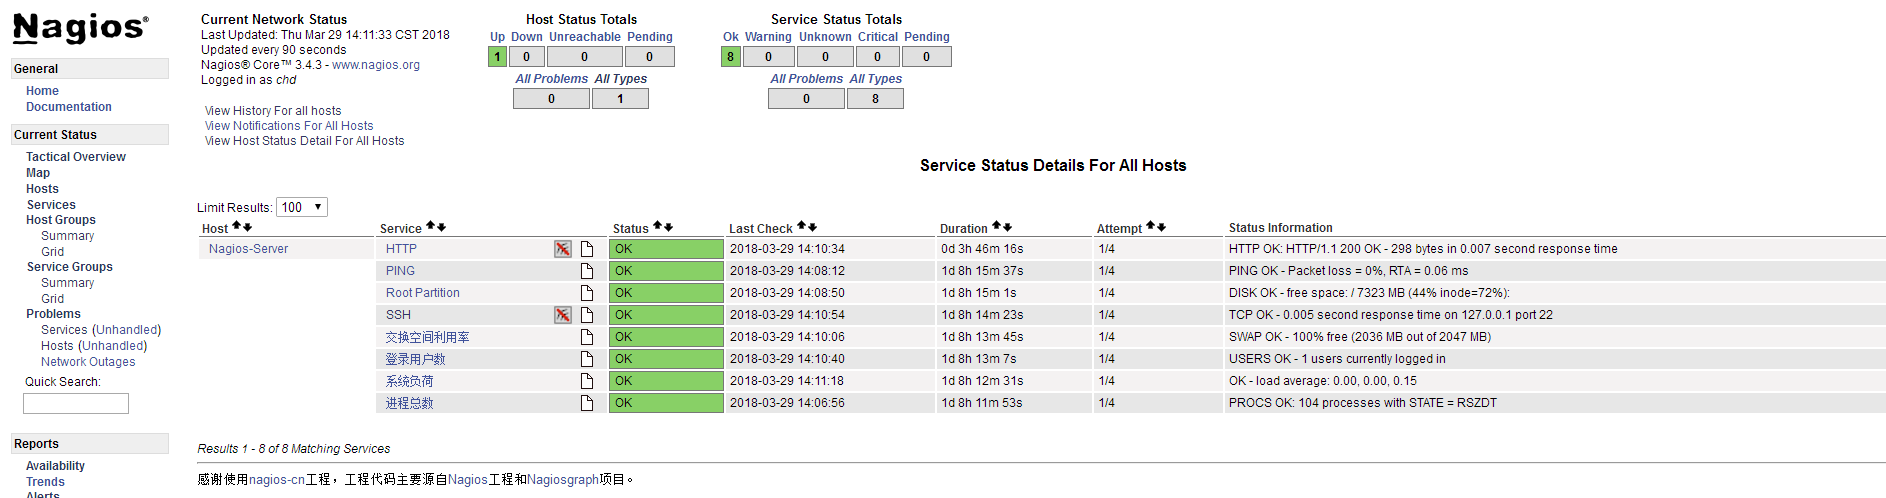1886x498 pixels.
Task: Sort Status column ascending arrow
Action: point(657,226)
